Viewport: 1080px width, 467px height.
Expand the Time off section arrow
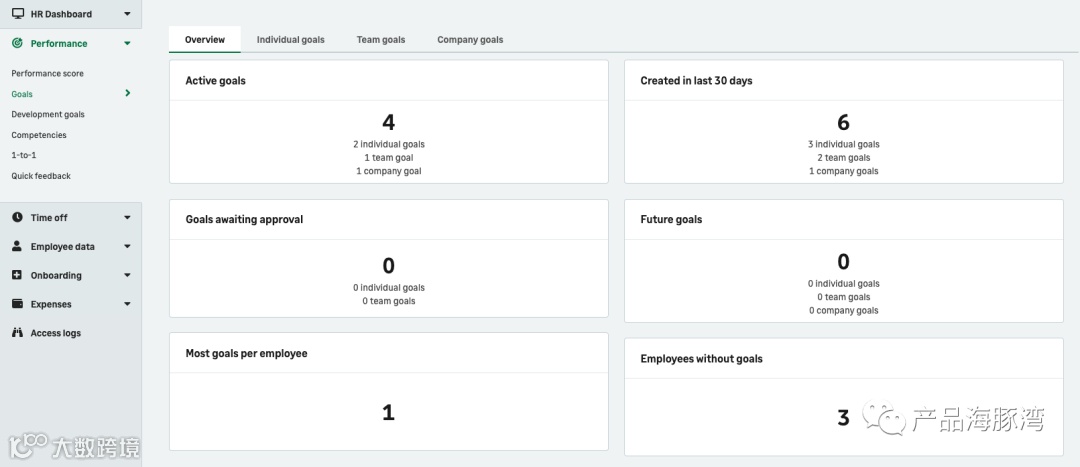127,217
